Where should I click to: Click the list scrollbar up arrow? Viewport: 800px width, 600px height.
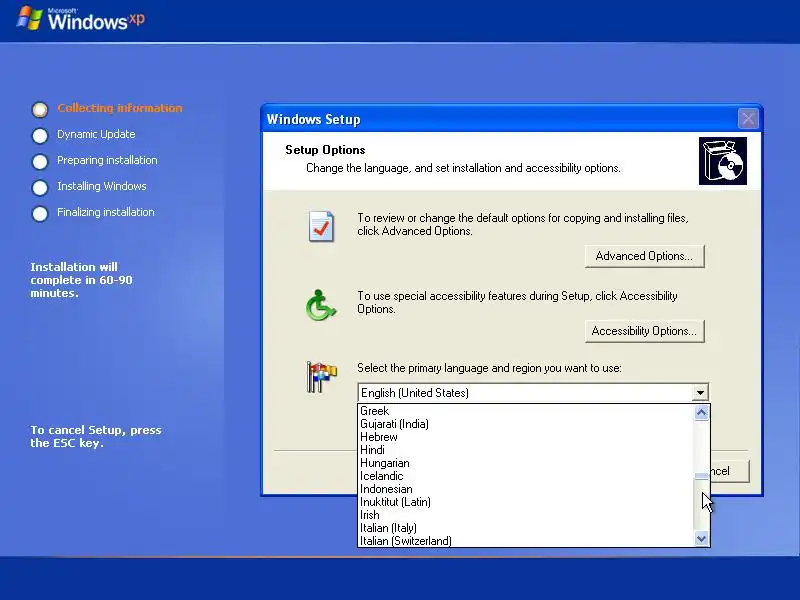click(x=702, y=412)
